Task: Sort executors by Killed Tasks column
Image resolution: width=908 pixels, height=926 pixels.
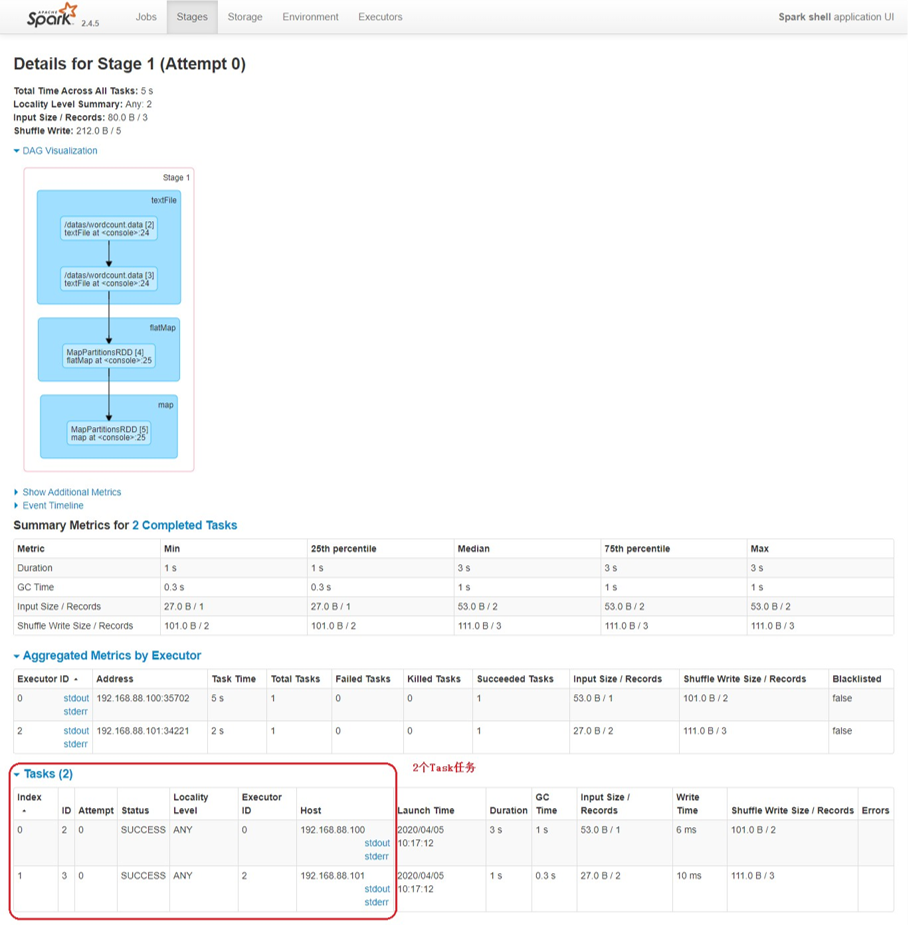Action: 434,679
